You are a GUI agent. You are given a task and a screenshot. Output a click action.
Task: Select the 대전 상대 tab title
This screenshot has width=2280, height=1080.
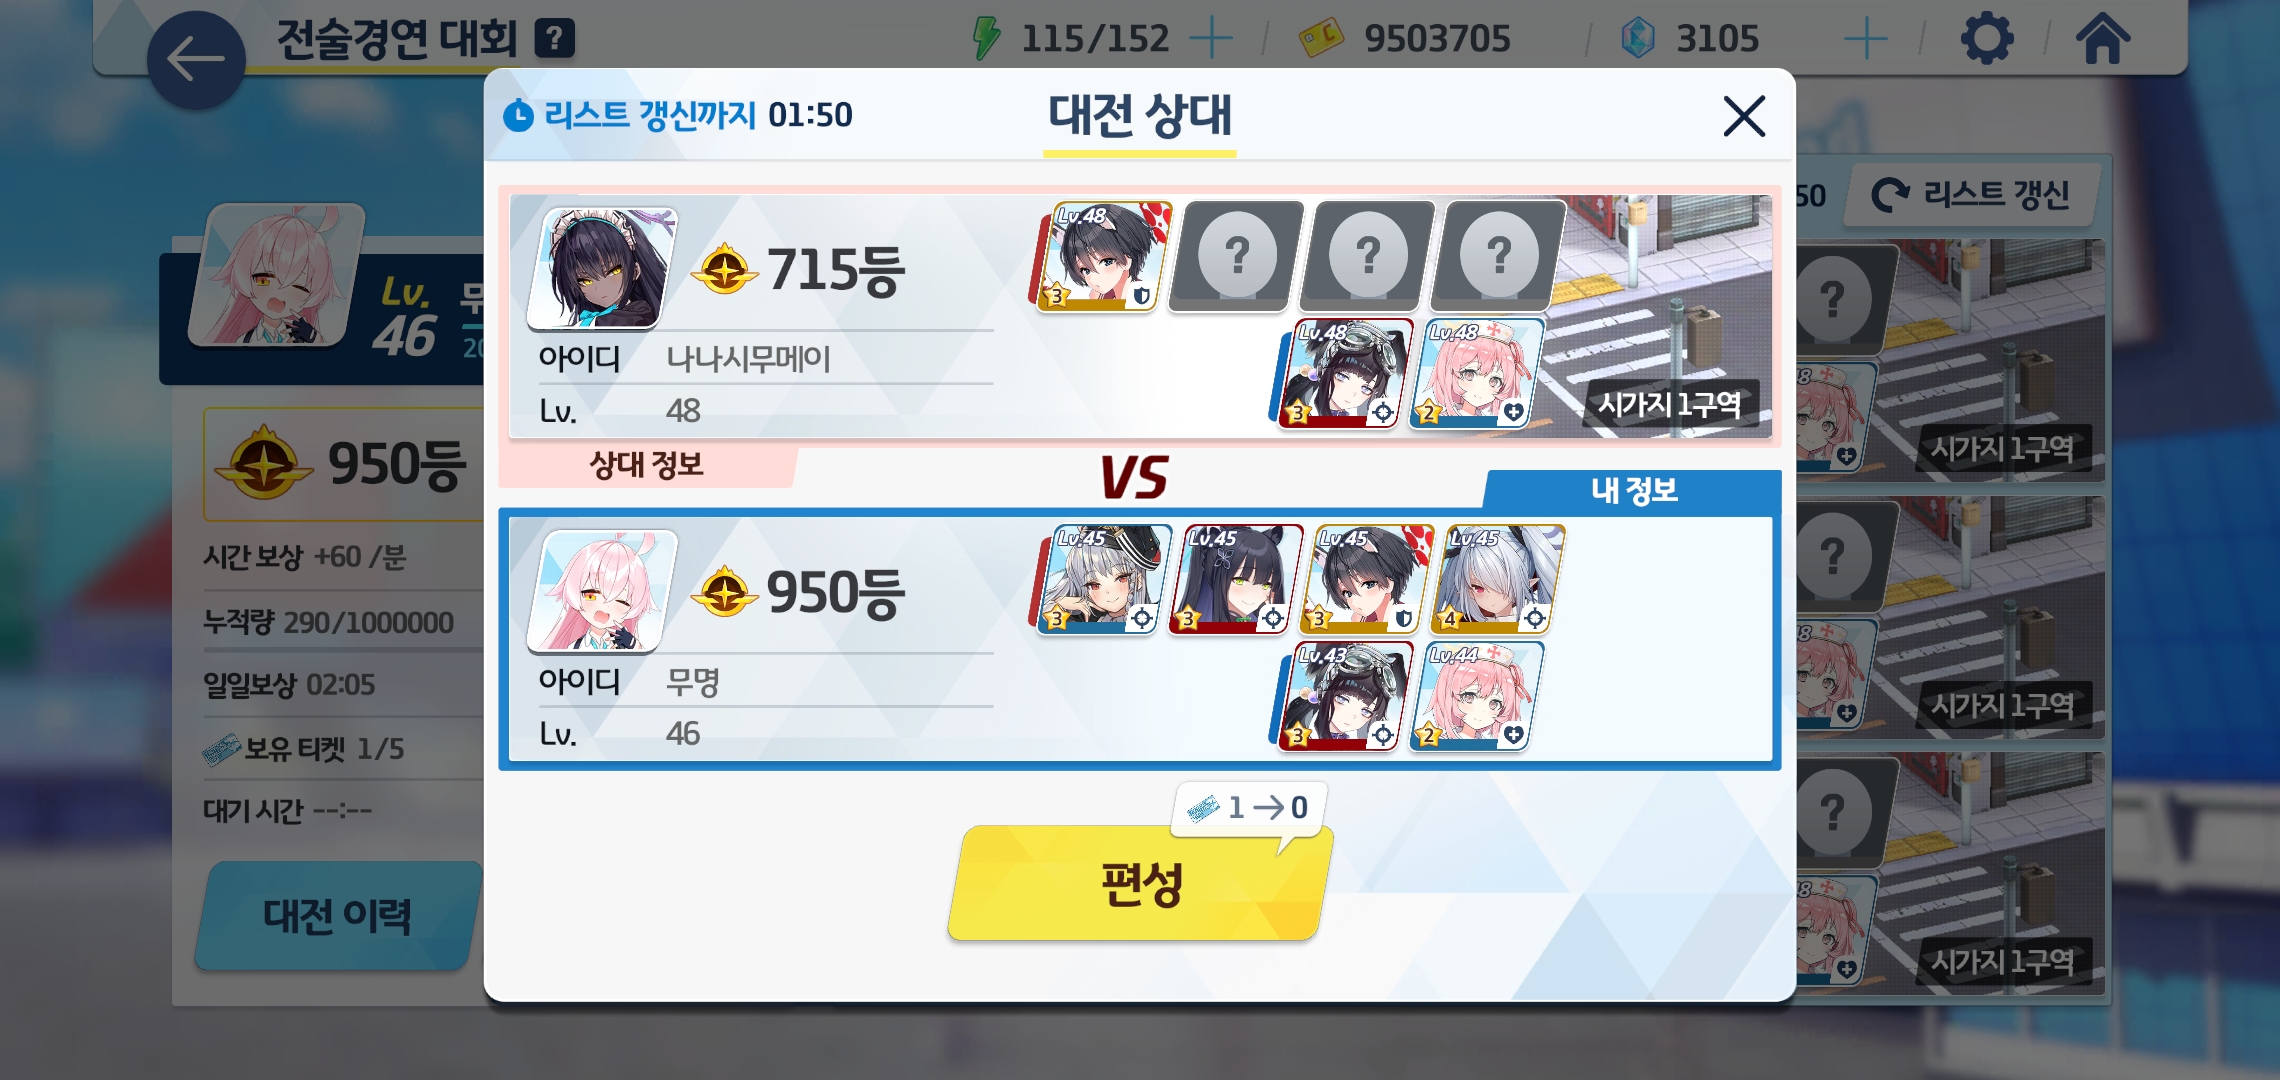(1140, 115)
